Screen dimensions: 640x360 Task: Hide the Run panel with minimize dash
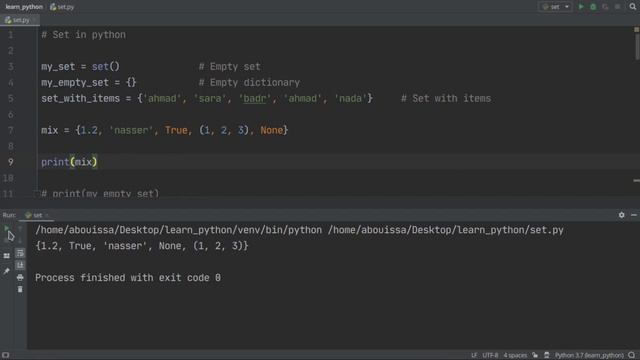point(634,215)
